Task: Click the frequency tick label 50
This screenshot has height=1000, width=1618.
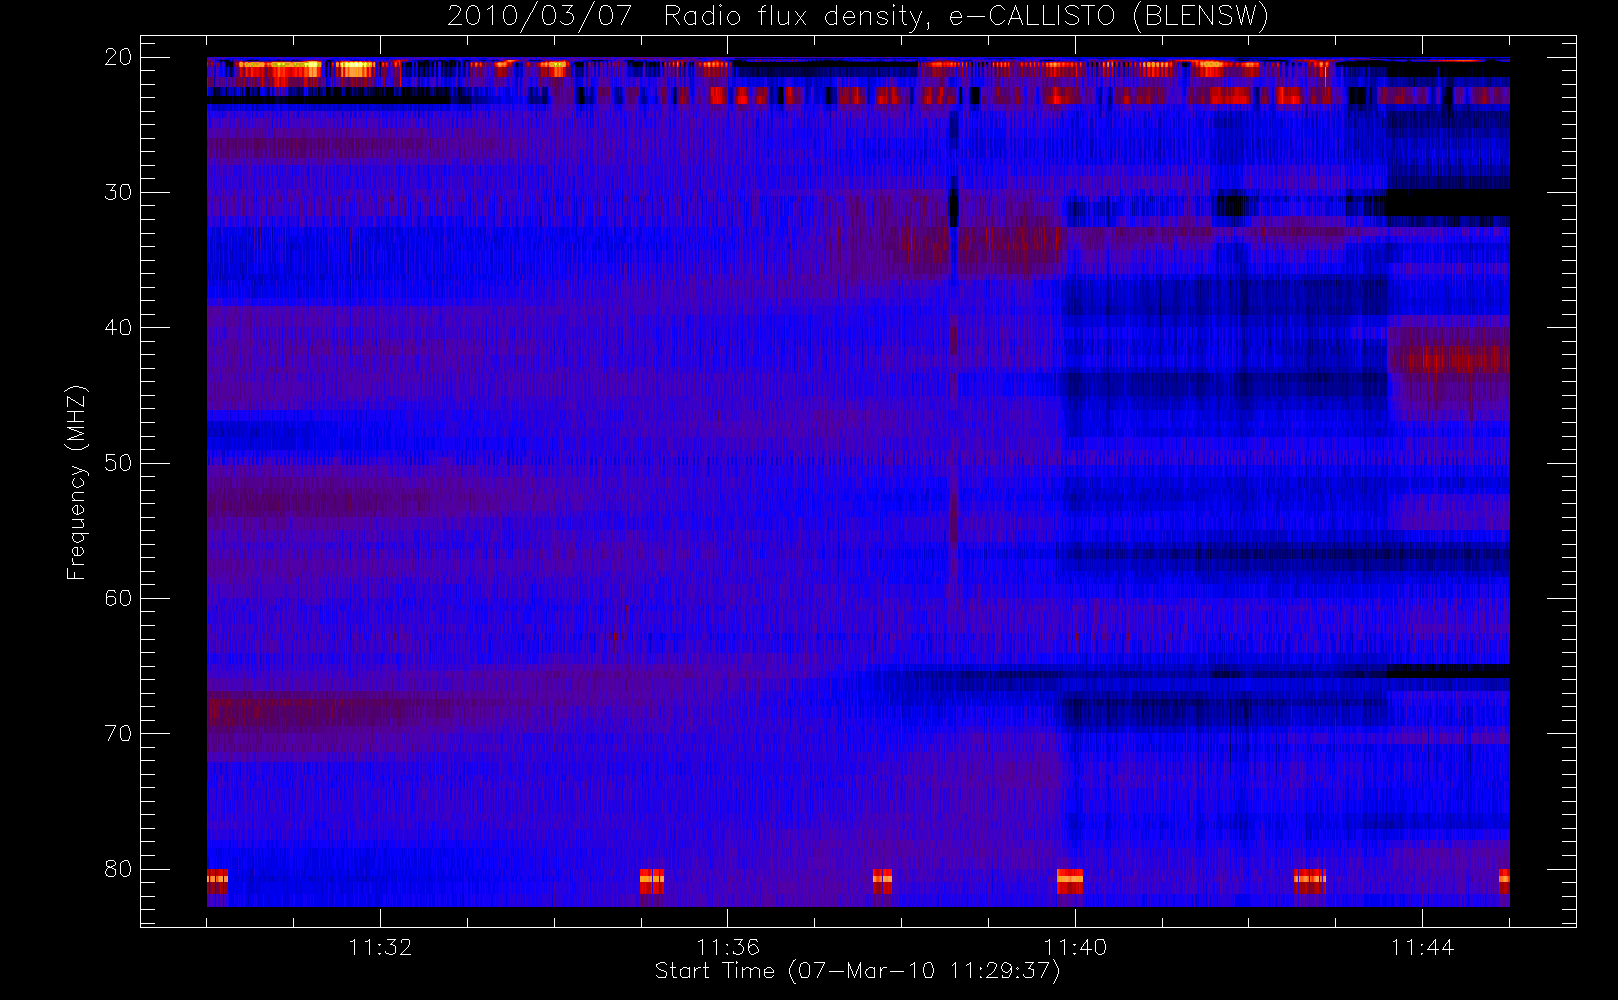Action: 118,463
